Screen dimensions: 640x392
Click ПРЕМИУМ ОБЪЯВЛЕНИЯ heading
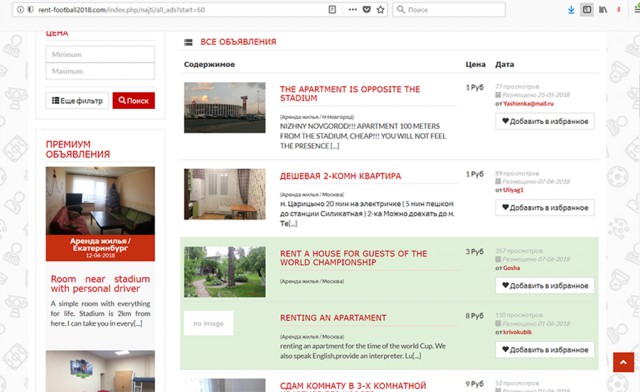point(78,149)
